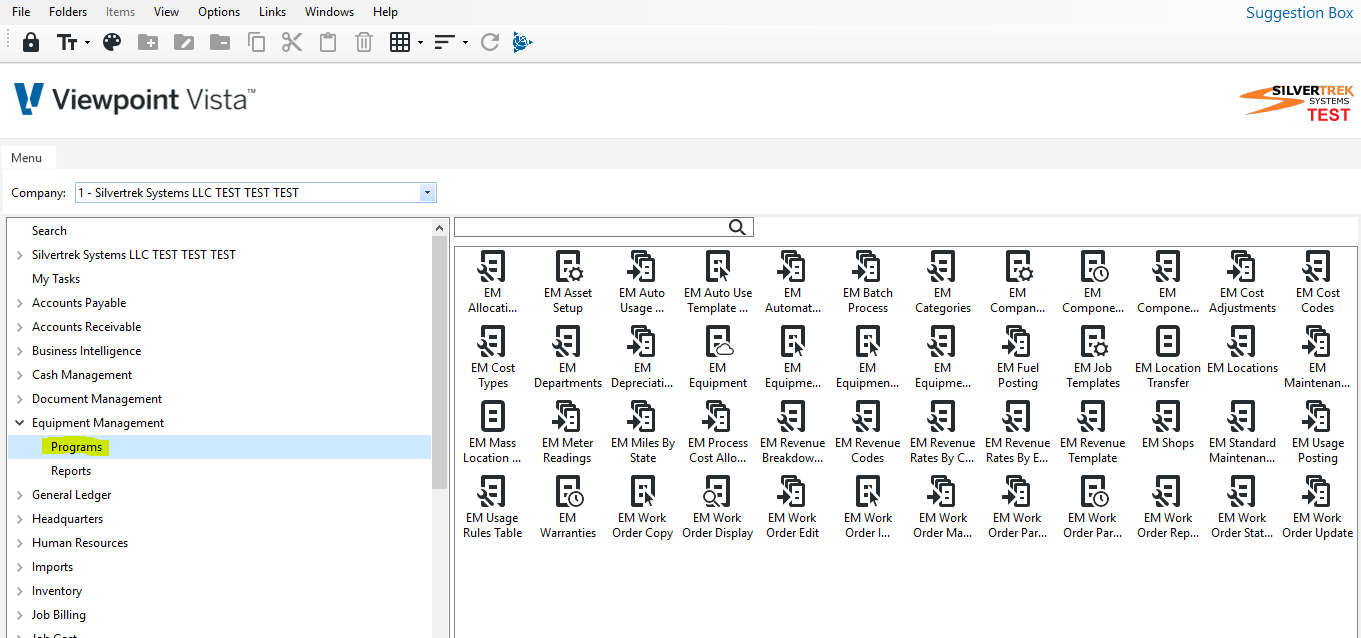This screenshot has width=1361, height=638.
Task: Open EM Cost Types program
Action: pos(493,357)
